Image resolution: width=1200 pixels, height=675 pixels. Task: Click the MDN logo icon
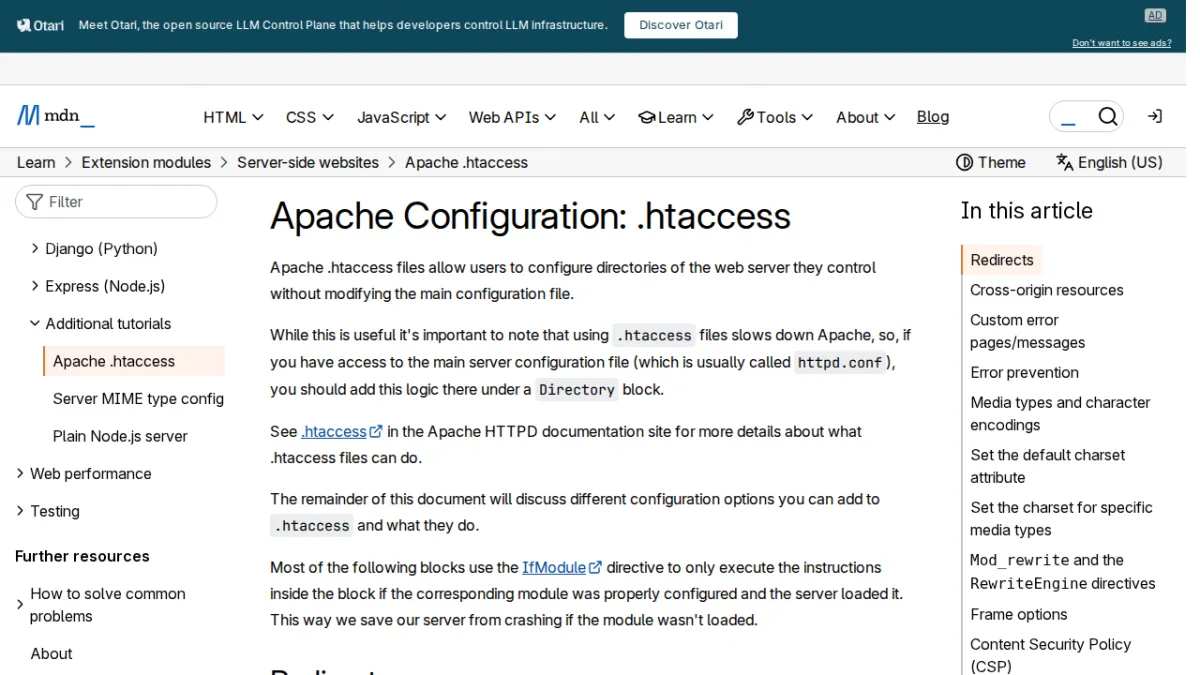27,116
